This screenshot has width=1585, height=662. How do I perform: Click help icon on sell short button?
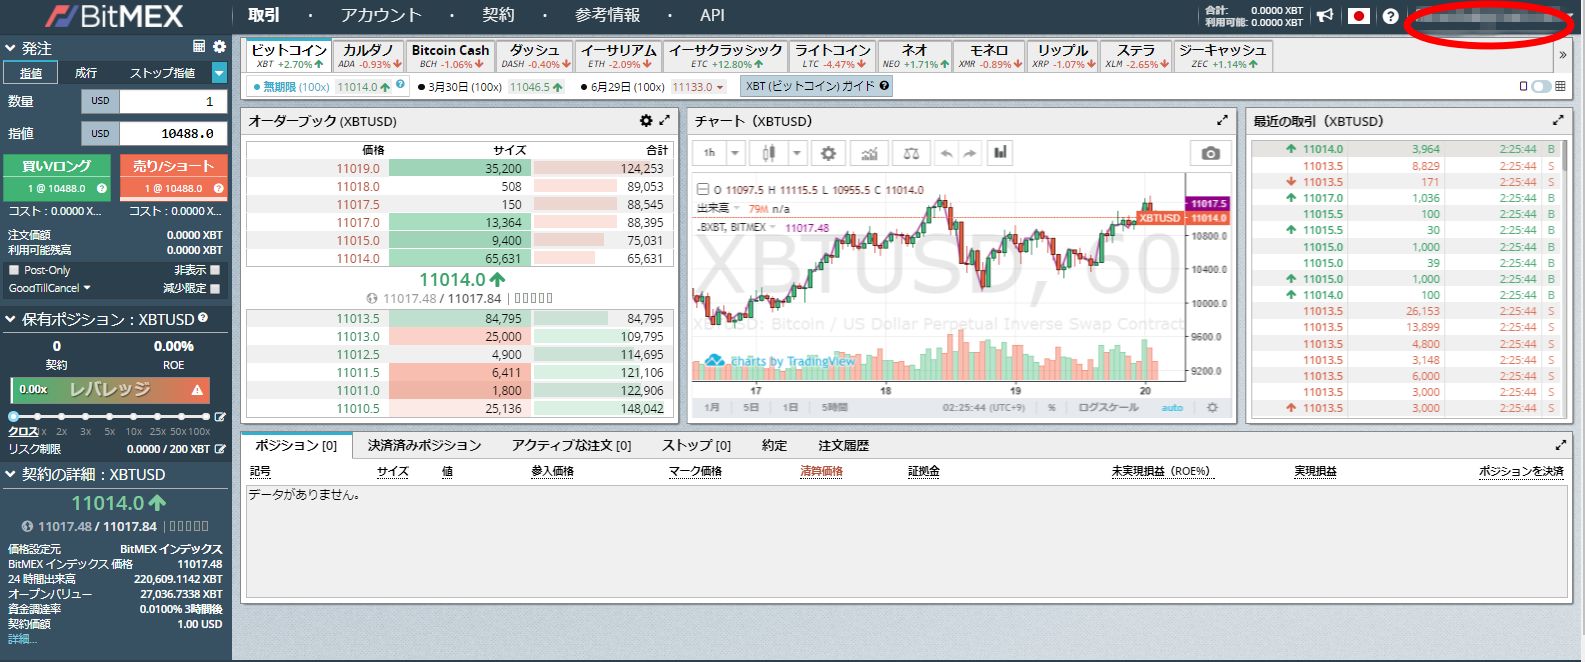click(218, 188)
